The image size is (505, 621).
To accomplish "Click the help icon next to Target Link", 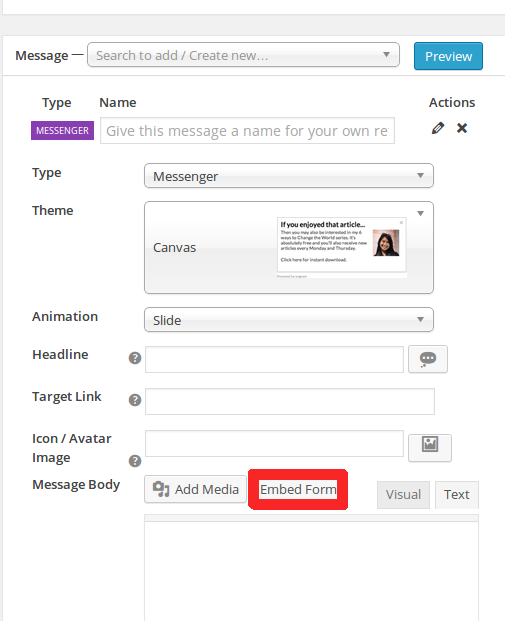I will [135, 400].
